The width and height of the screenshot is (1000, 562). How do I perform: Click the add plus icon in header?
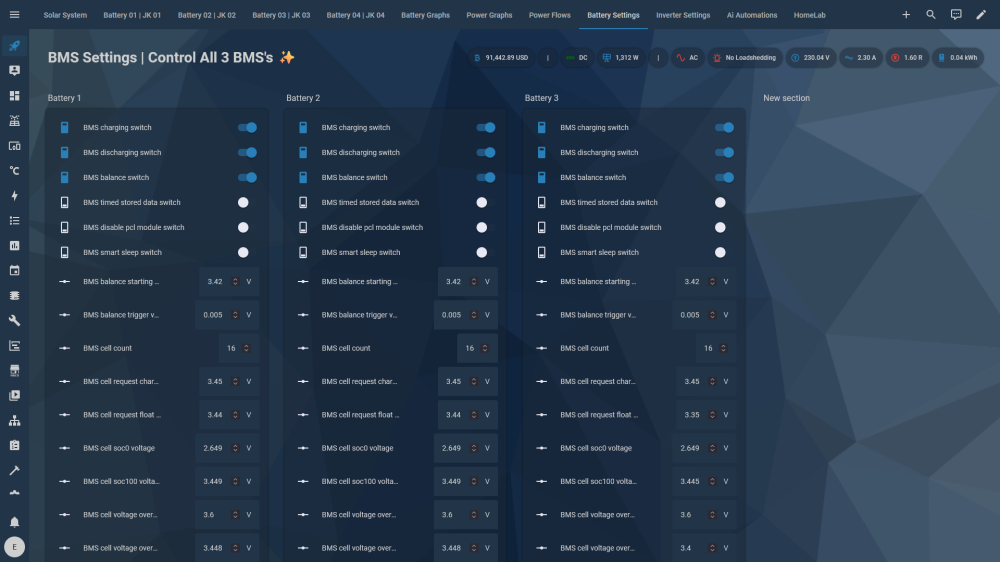906,15
